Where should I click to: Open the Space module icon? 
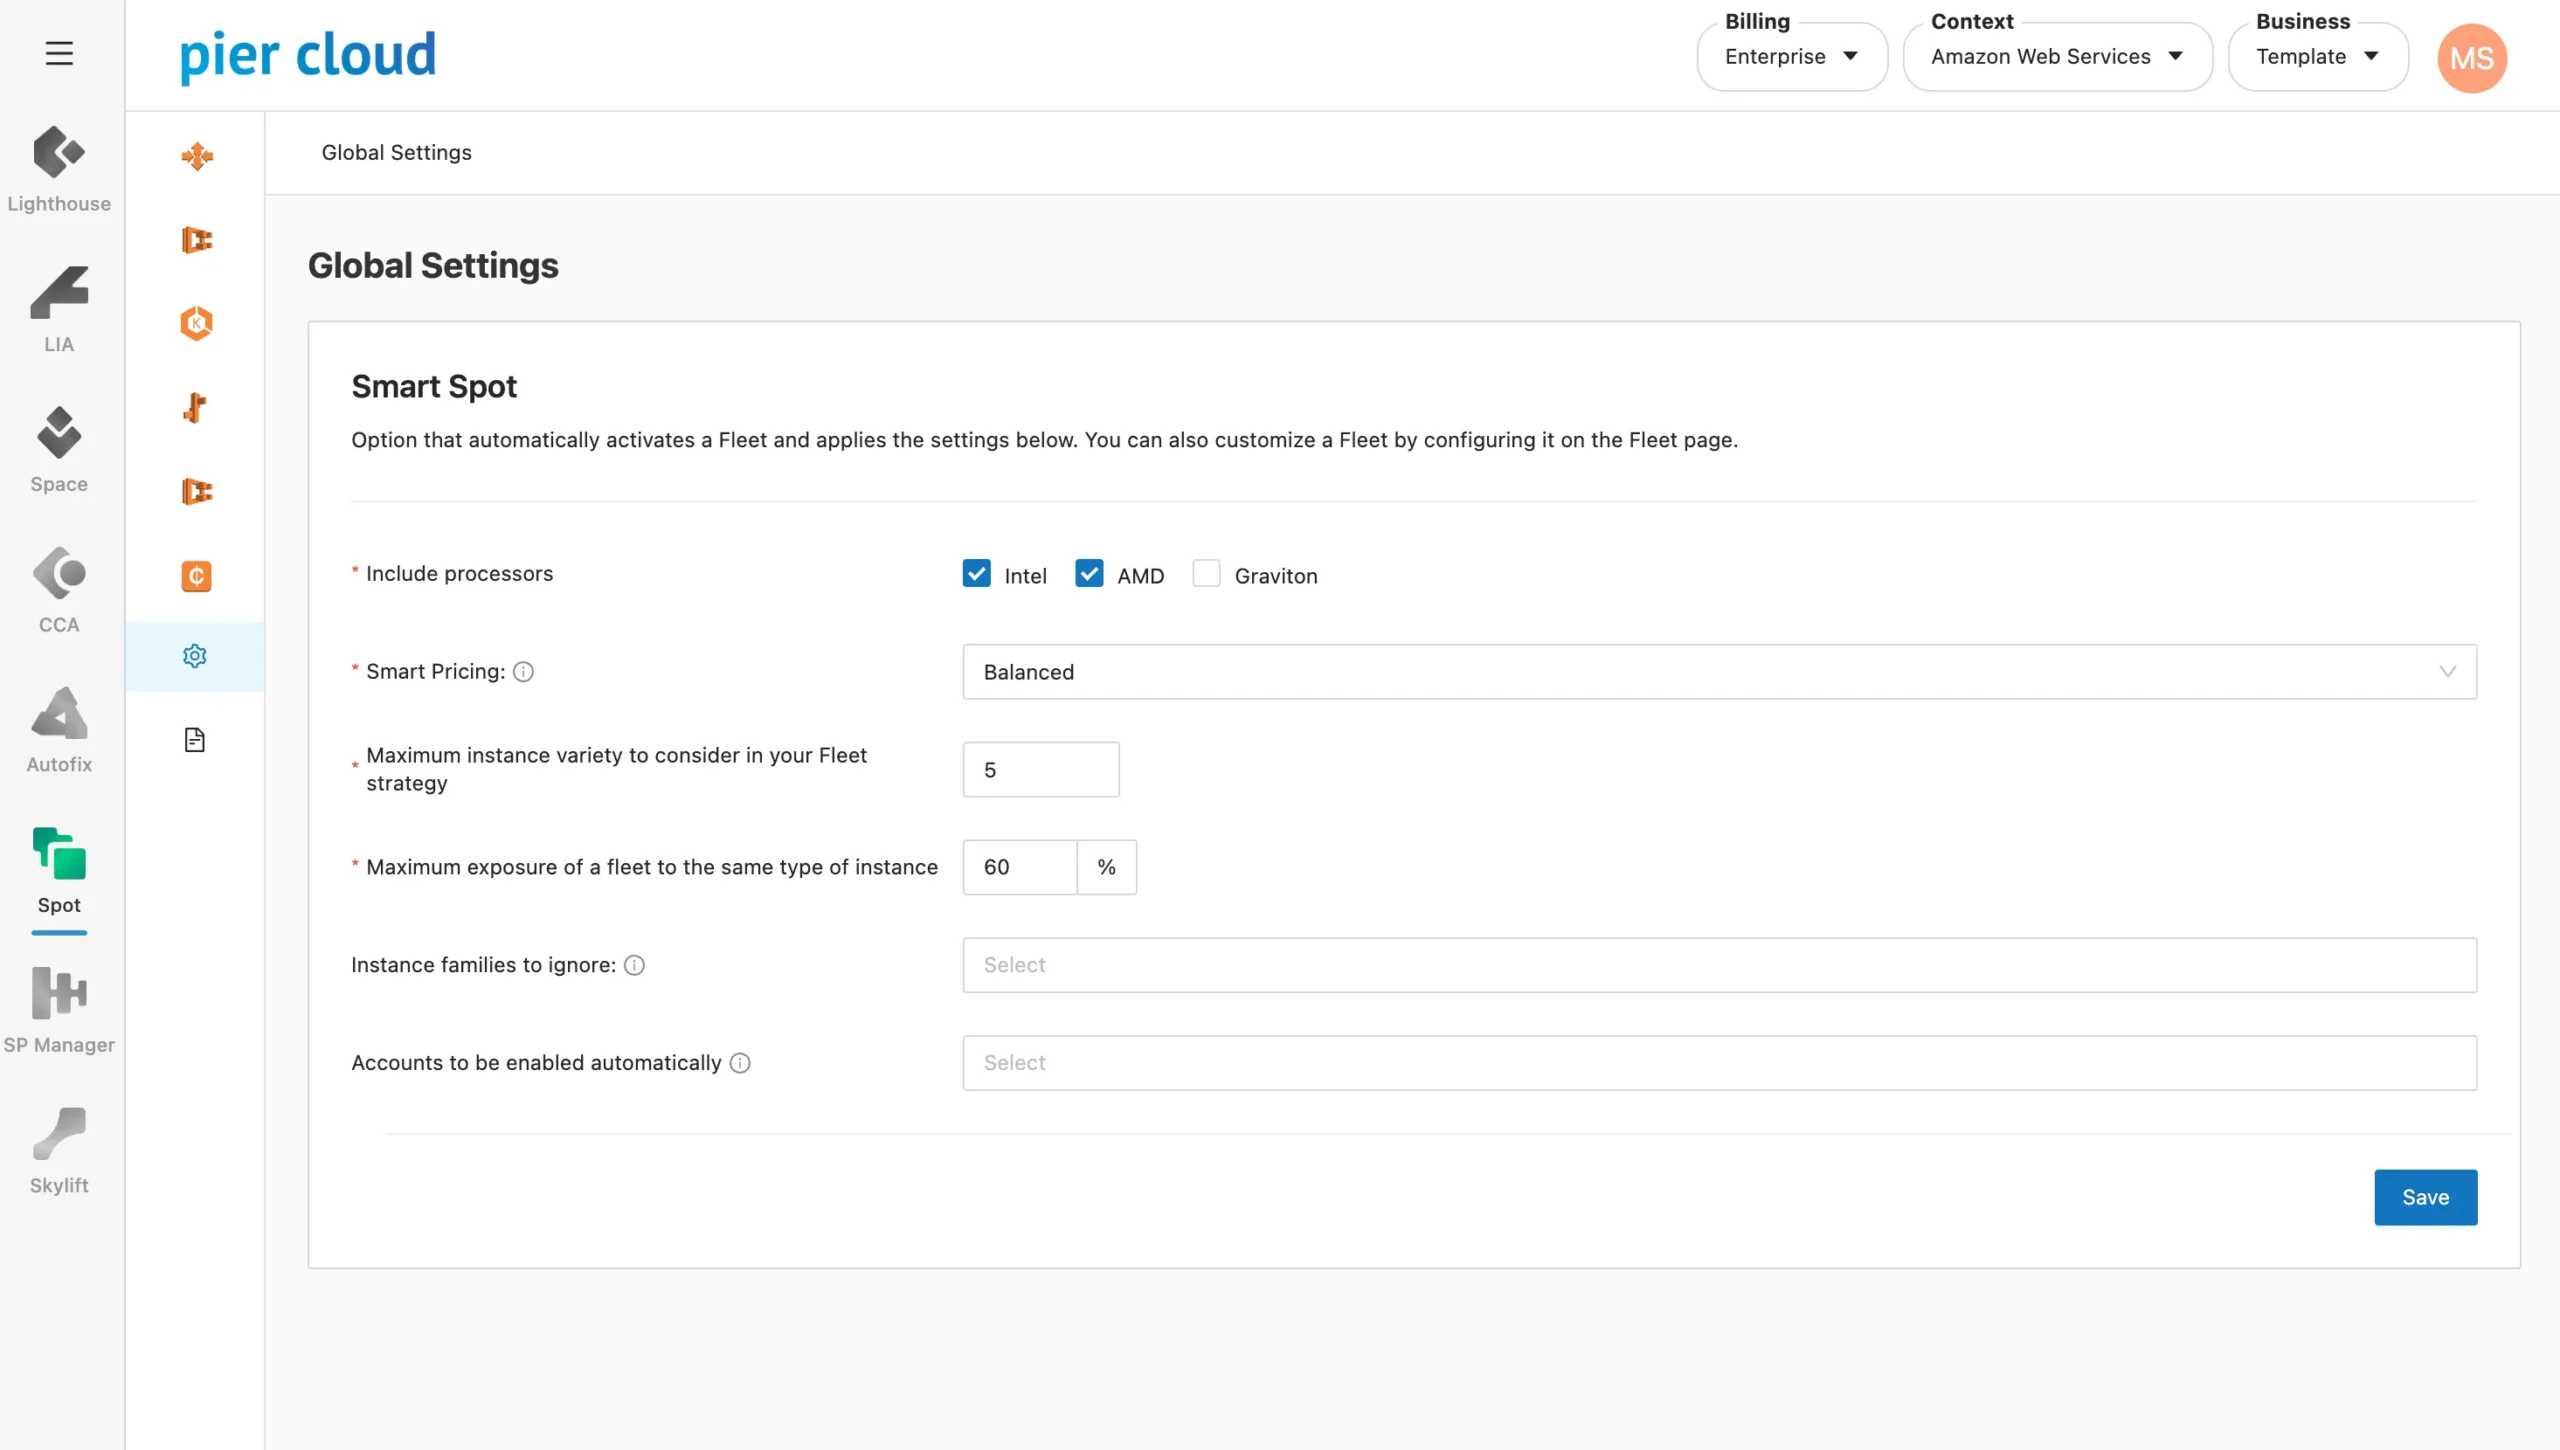tap(59, 449)
